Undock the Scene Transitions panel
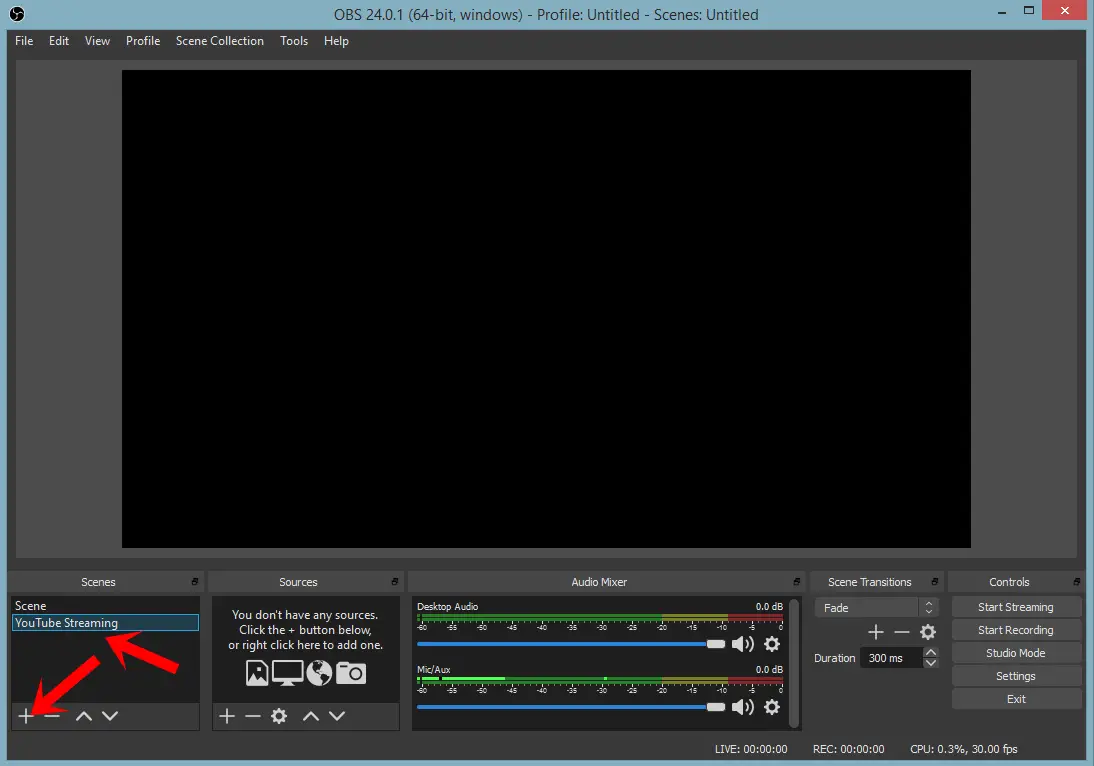 pyautogui.click(x=935, y=582)
